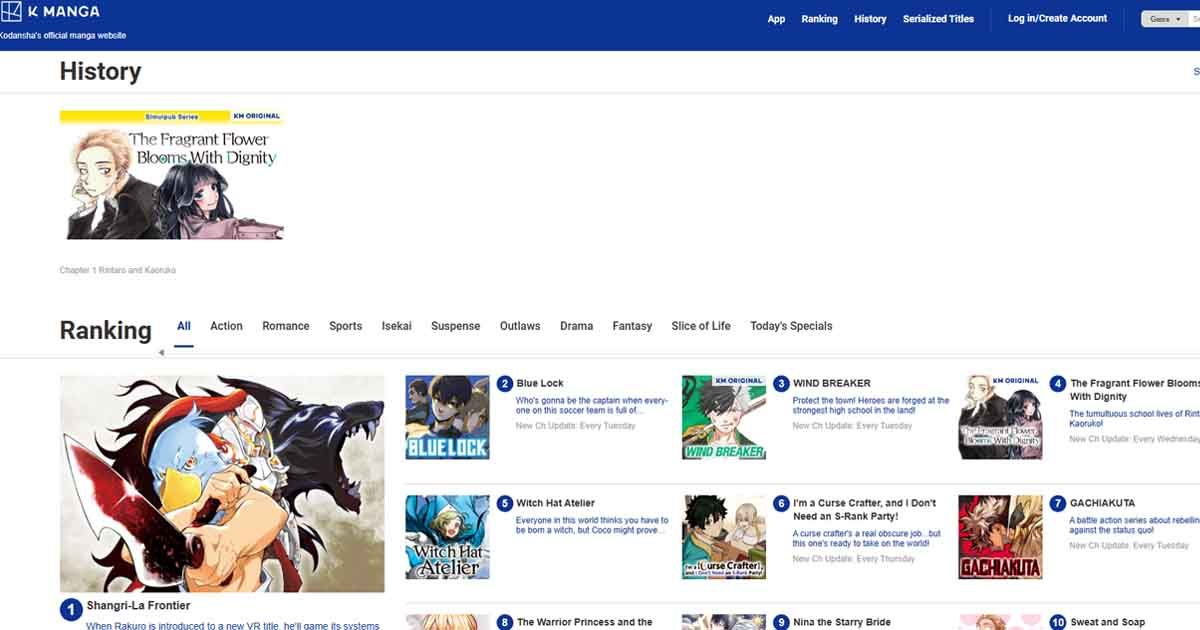Switch to the Suspense ranking tab
The height and width of the screenshot is (630, 1200).
click(456, 326)
